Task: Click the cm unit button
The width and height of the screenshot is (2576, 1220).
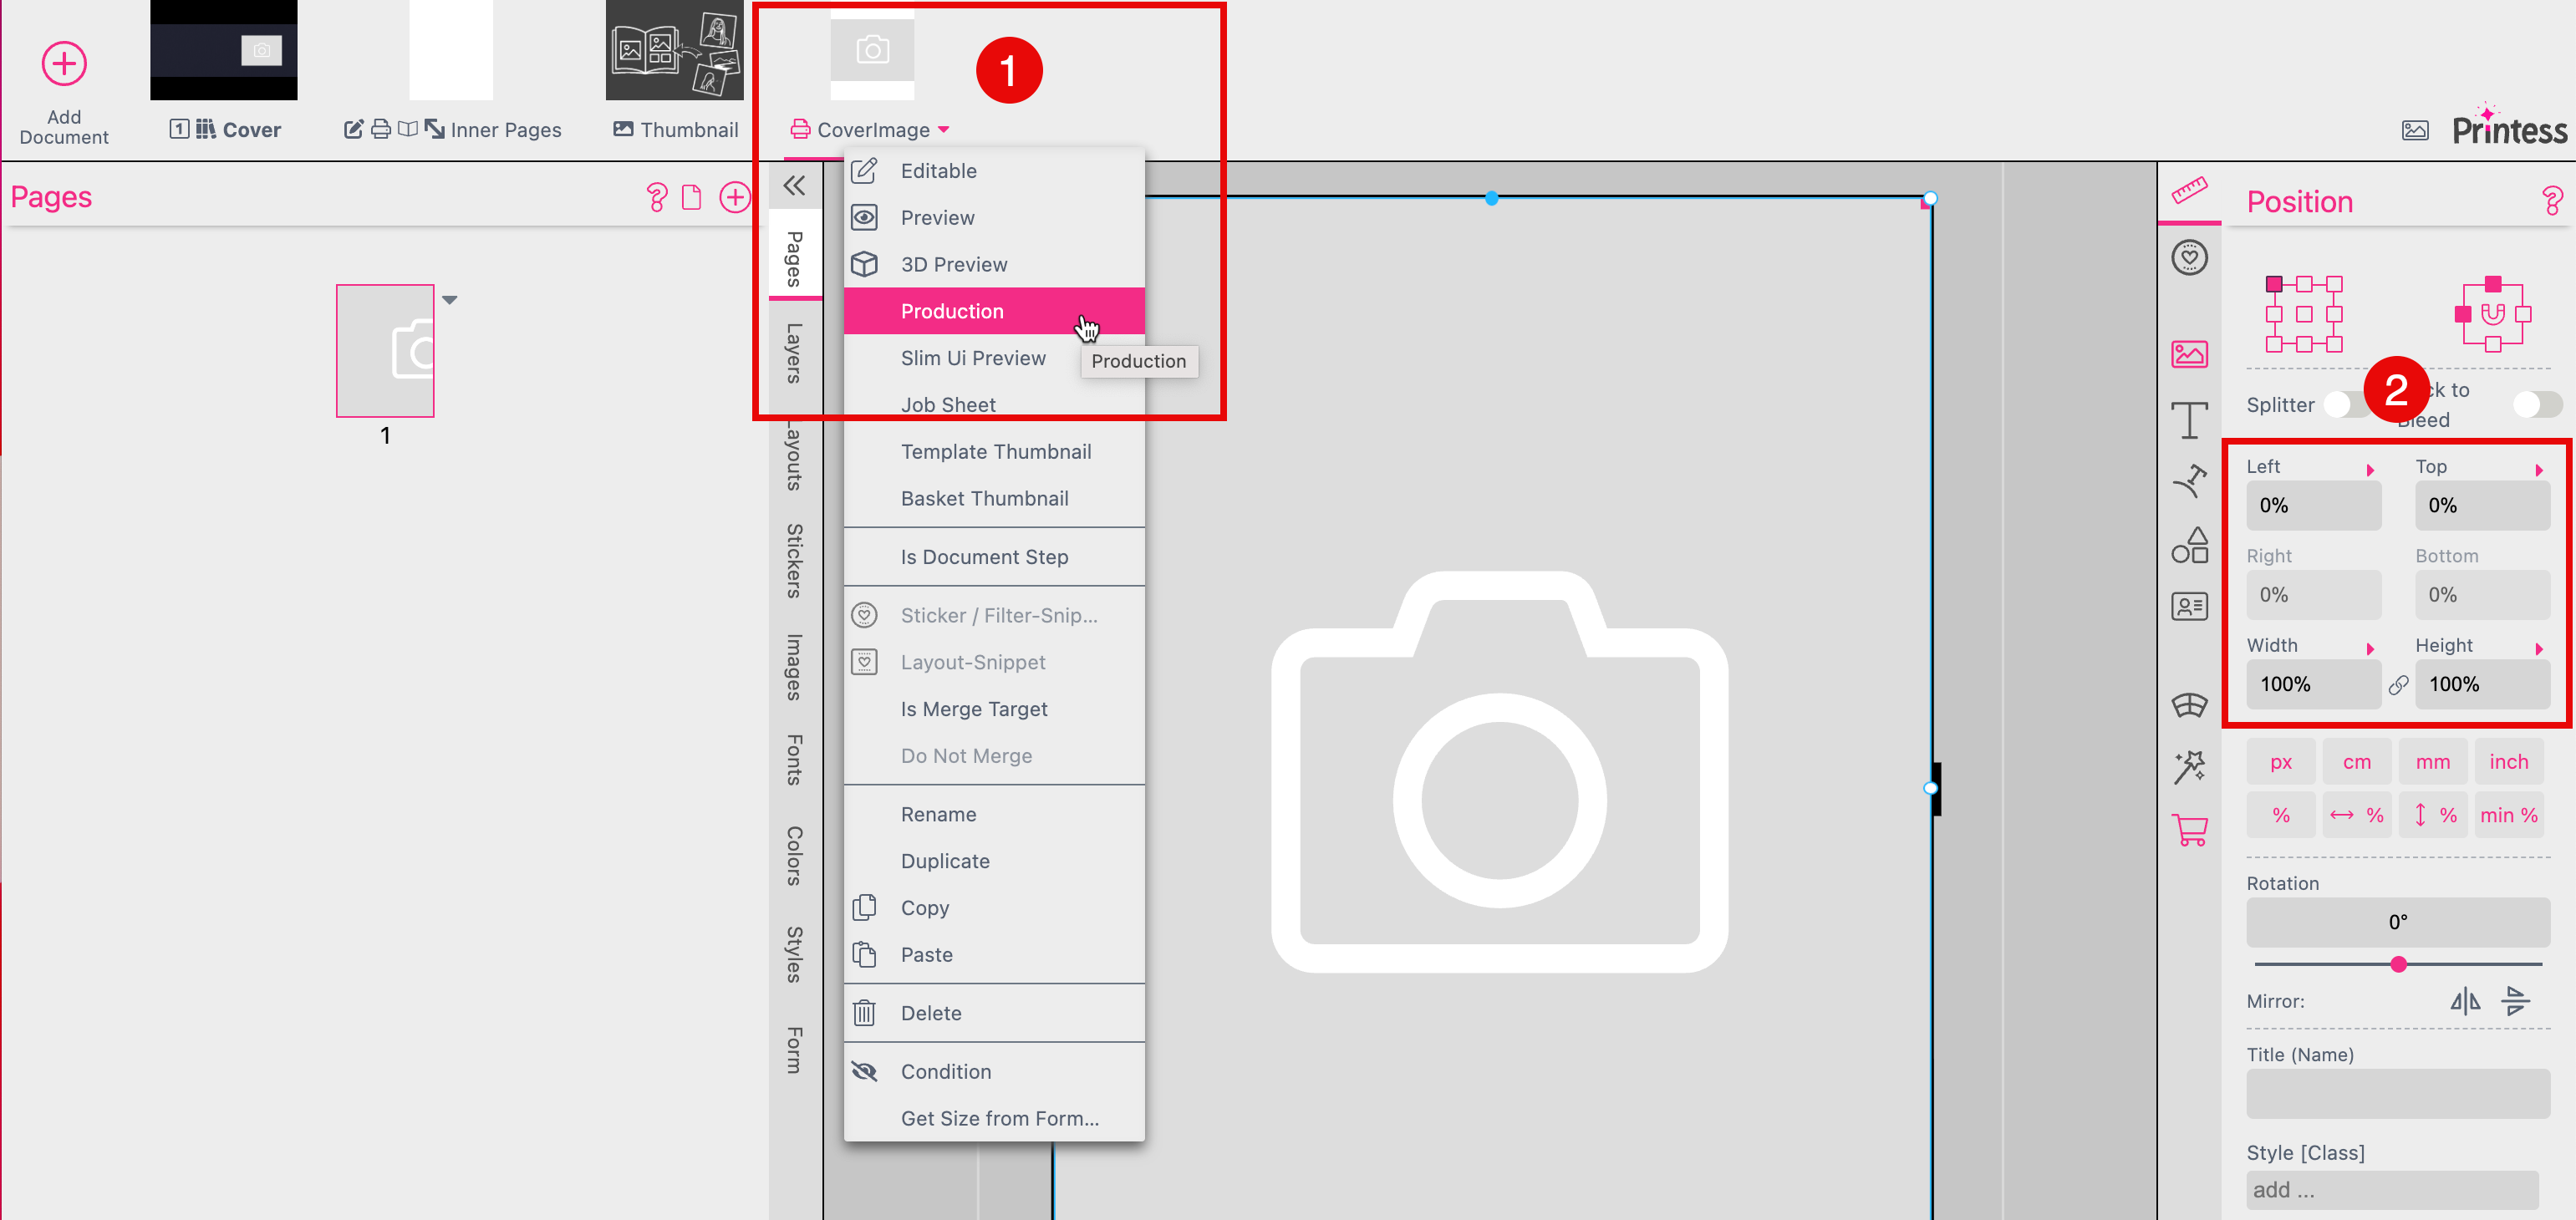Action: (x=2356, y=762)
